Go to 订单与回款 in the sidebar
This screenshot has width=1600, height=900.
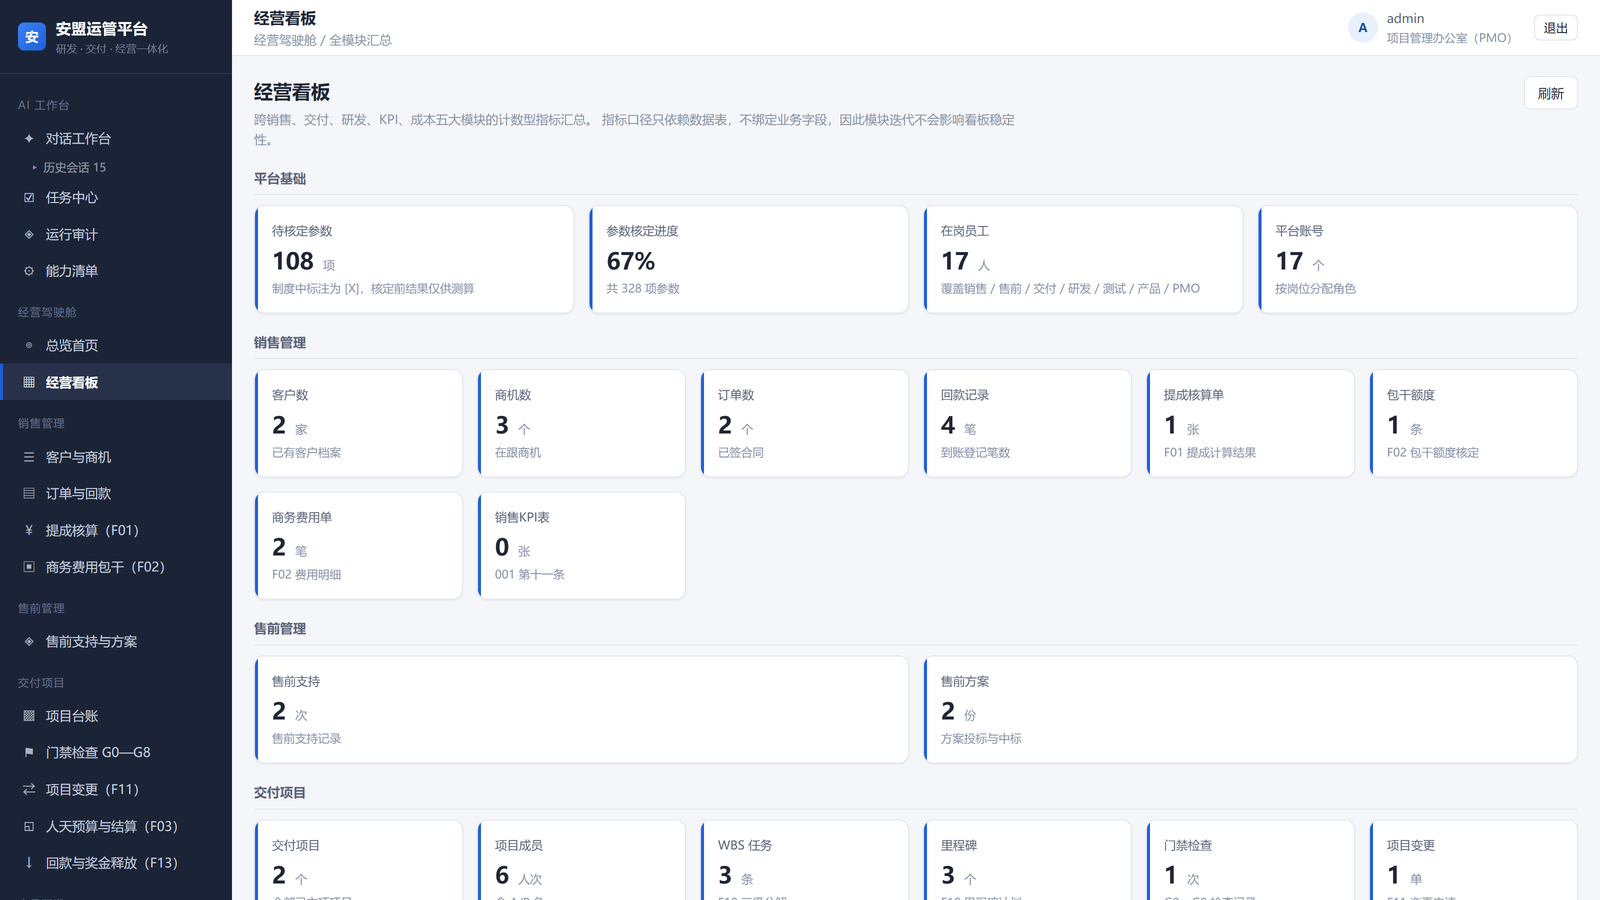pyautogui.click(x=116, y=493)
